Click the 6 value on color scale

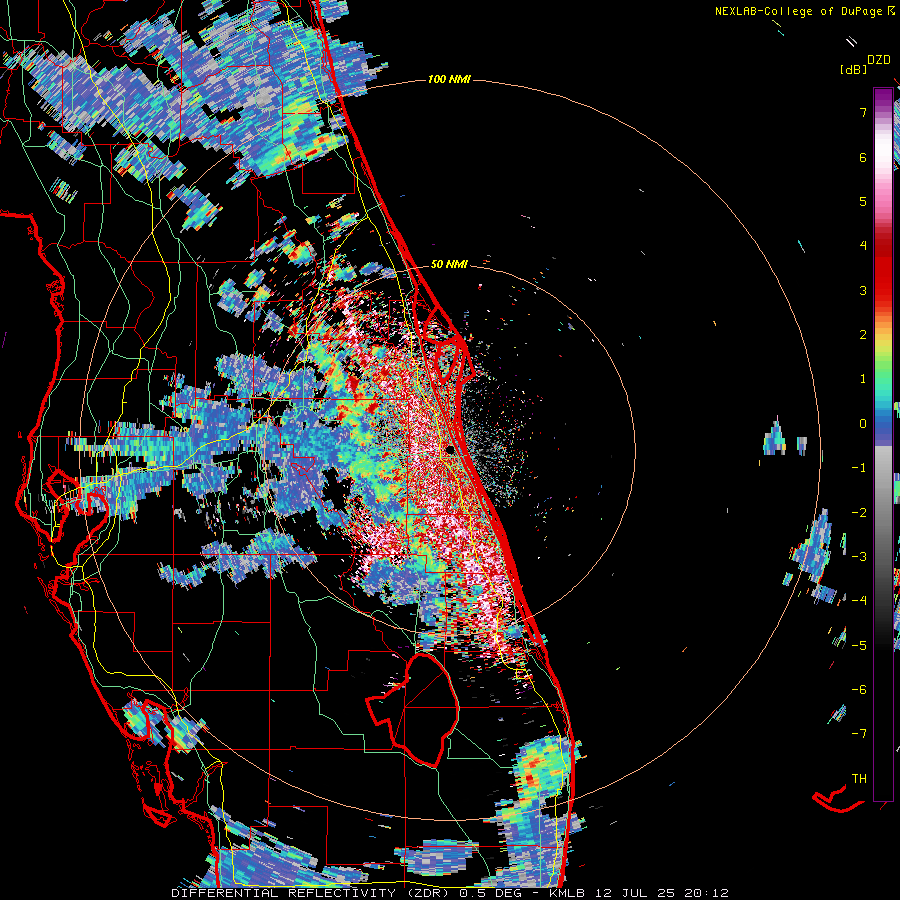click(x=863, y=157)
